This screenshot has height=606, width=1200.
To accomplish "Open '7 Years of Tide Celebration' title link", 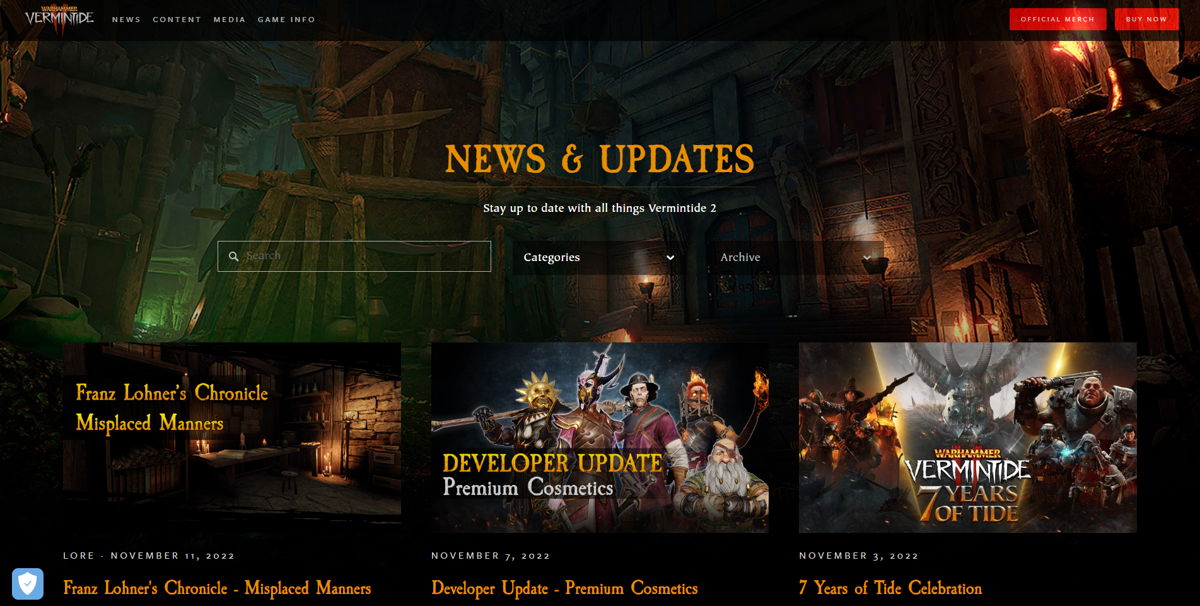I will point(890,588).
